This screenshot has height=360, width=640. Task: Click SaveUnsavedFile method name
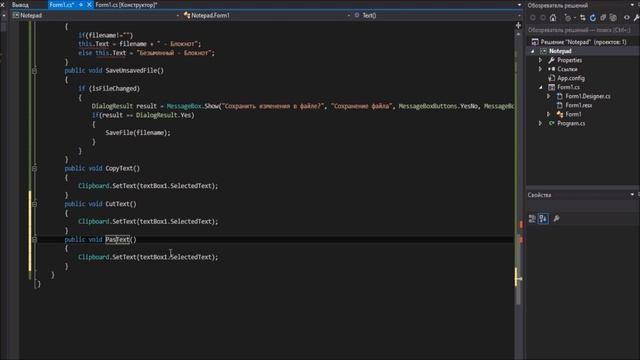coord(131,71)
